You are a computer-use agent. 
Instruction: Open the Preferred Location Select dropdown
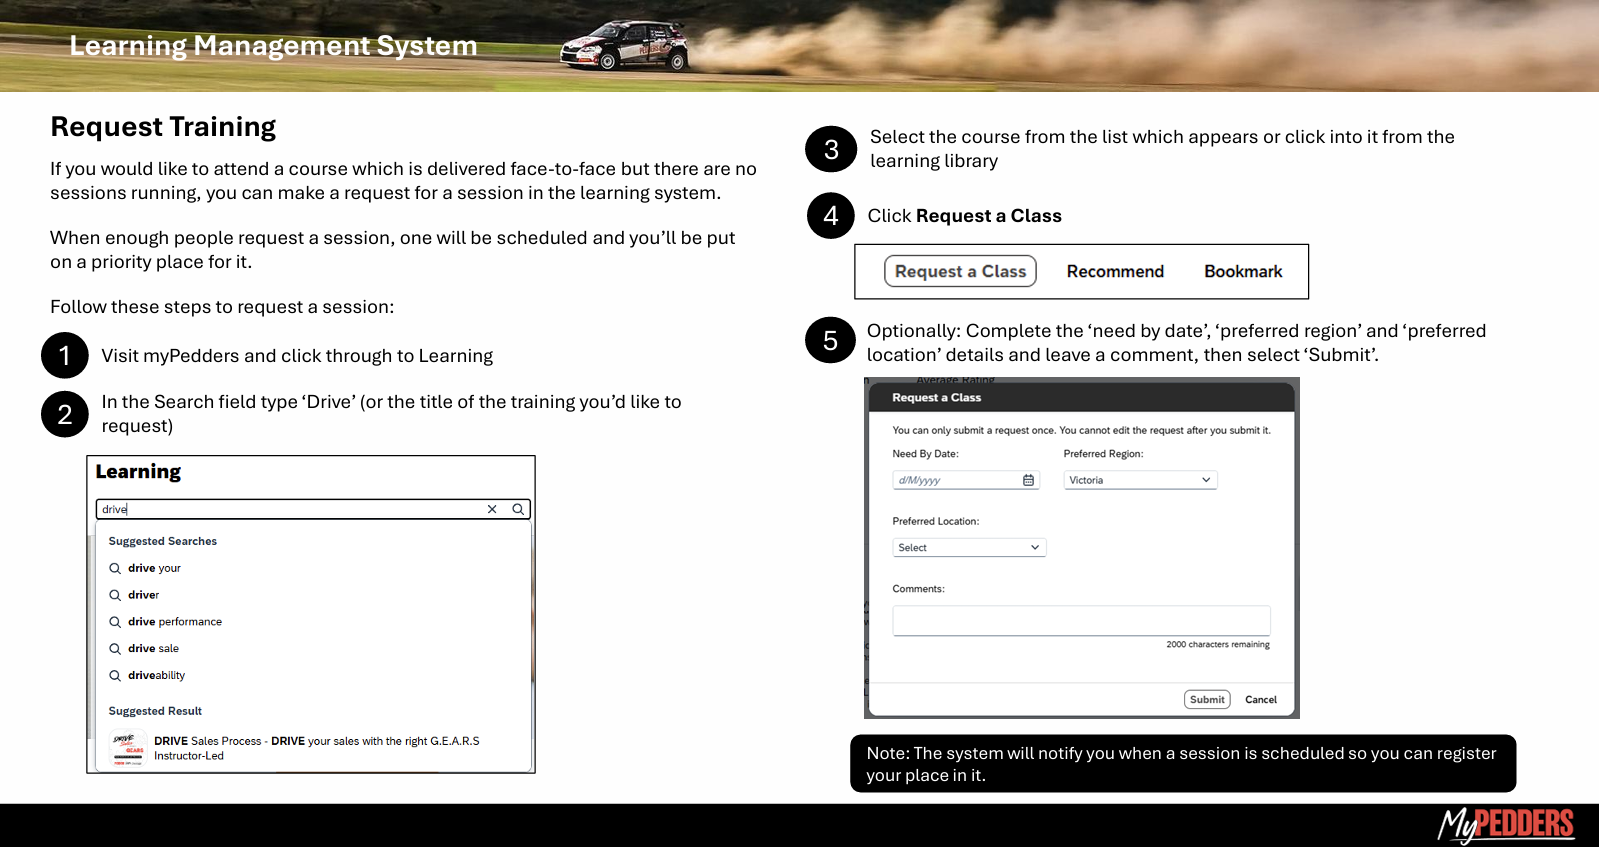(x=968, y=548)
